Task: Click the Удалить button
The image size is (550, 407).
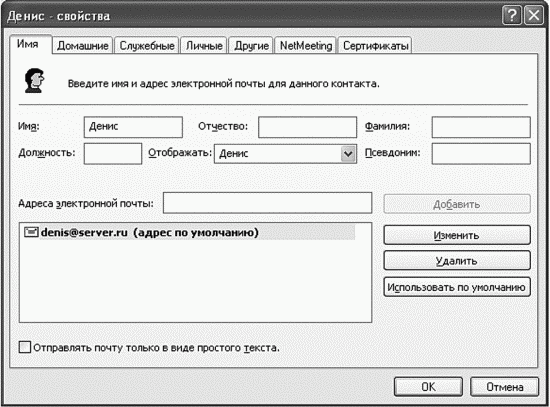Action: [457, 261]
